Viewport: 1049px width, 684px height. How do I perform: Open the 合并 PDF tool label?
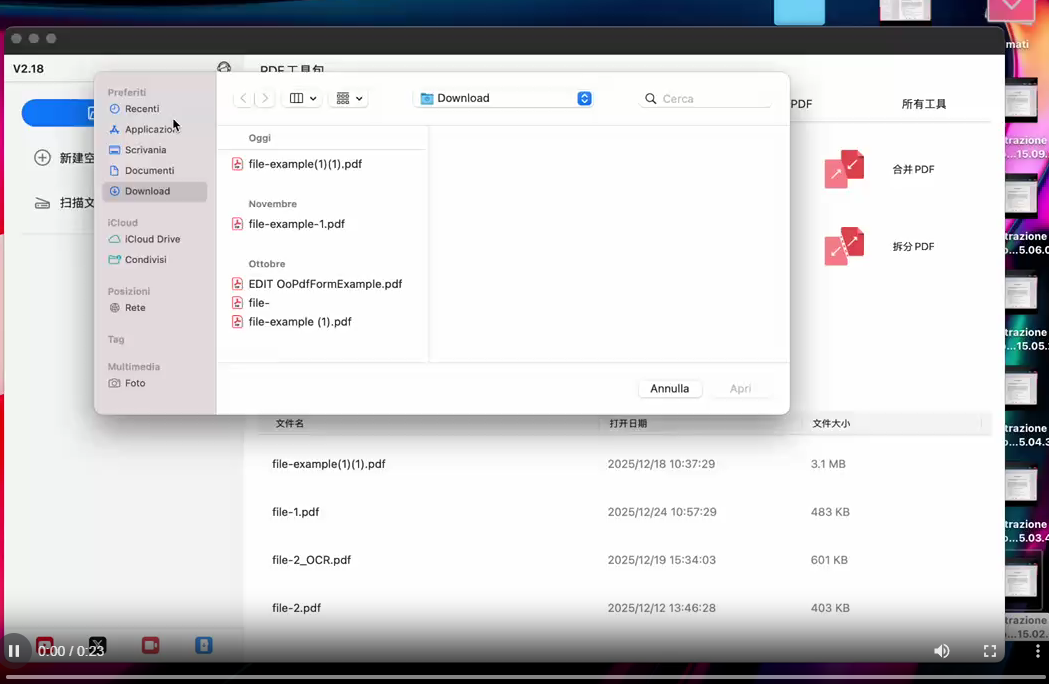[x=913, y=169]
